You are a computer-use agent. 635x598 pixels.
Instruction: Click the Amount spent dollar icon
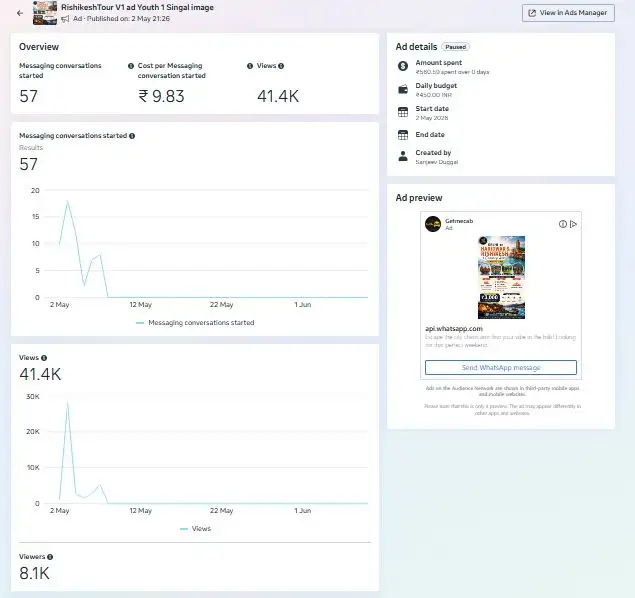coord(403,66)
